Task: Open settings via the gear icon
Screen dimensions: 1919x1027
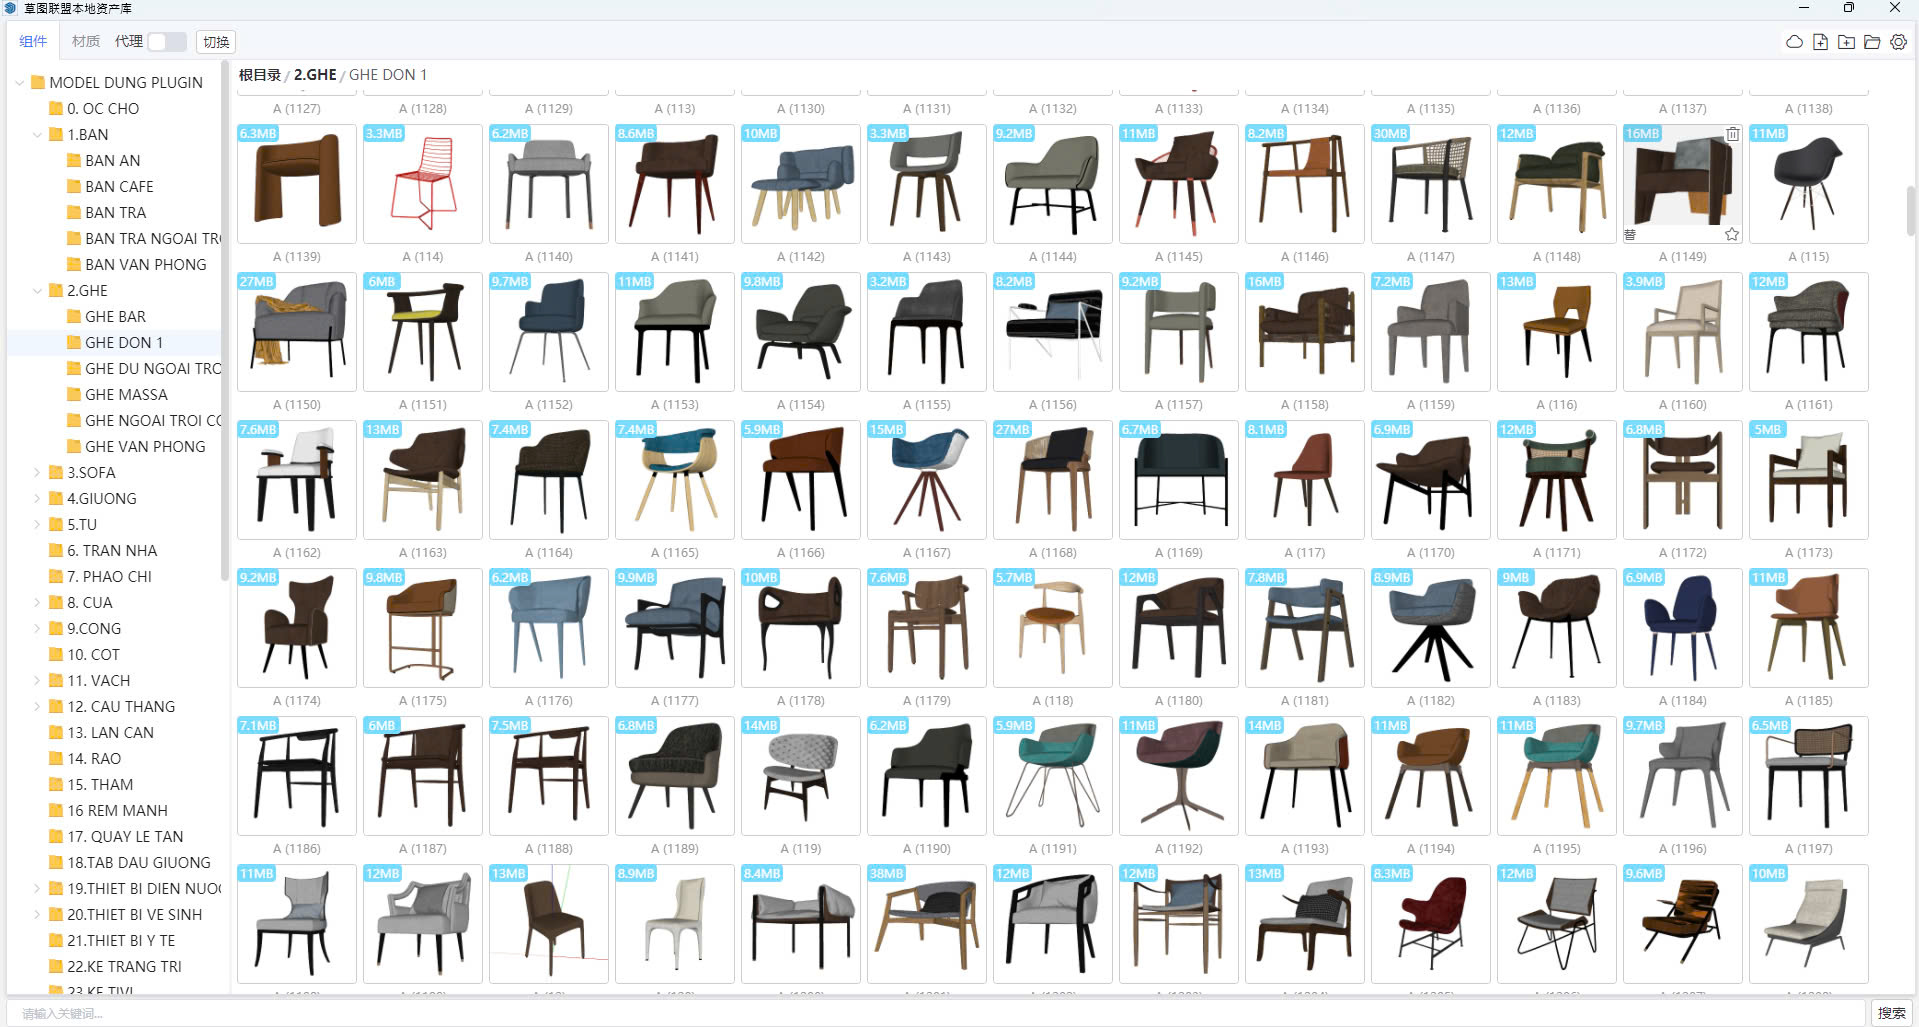Action: [x=1898, y=42]
